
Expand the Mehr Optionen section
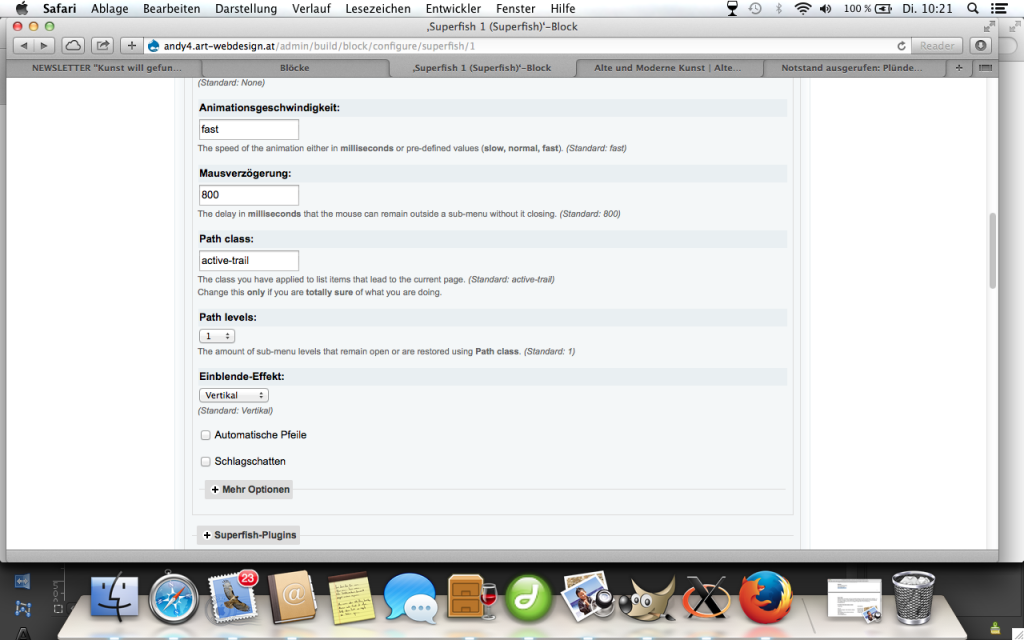tap(250, 489)
